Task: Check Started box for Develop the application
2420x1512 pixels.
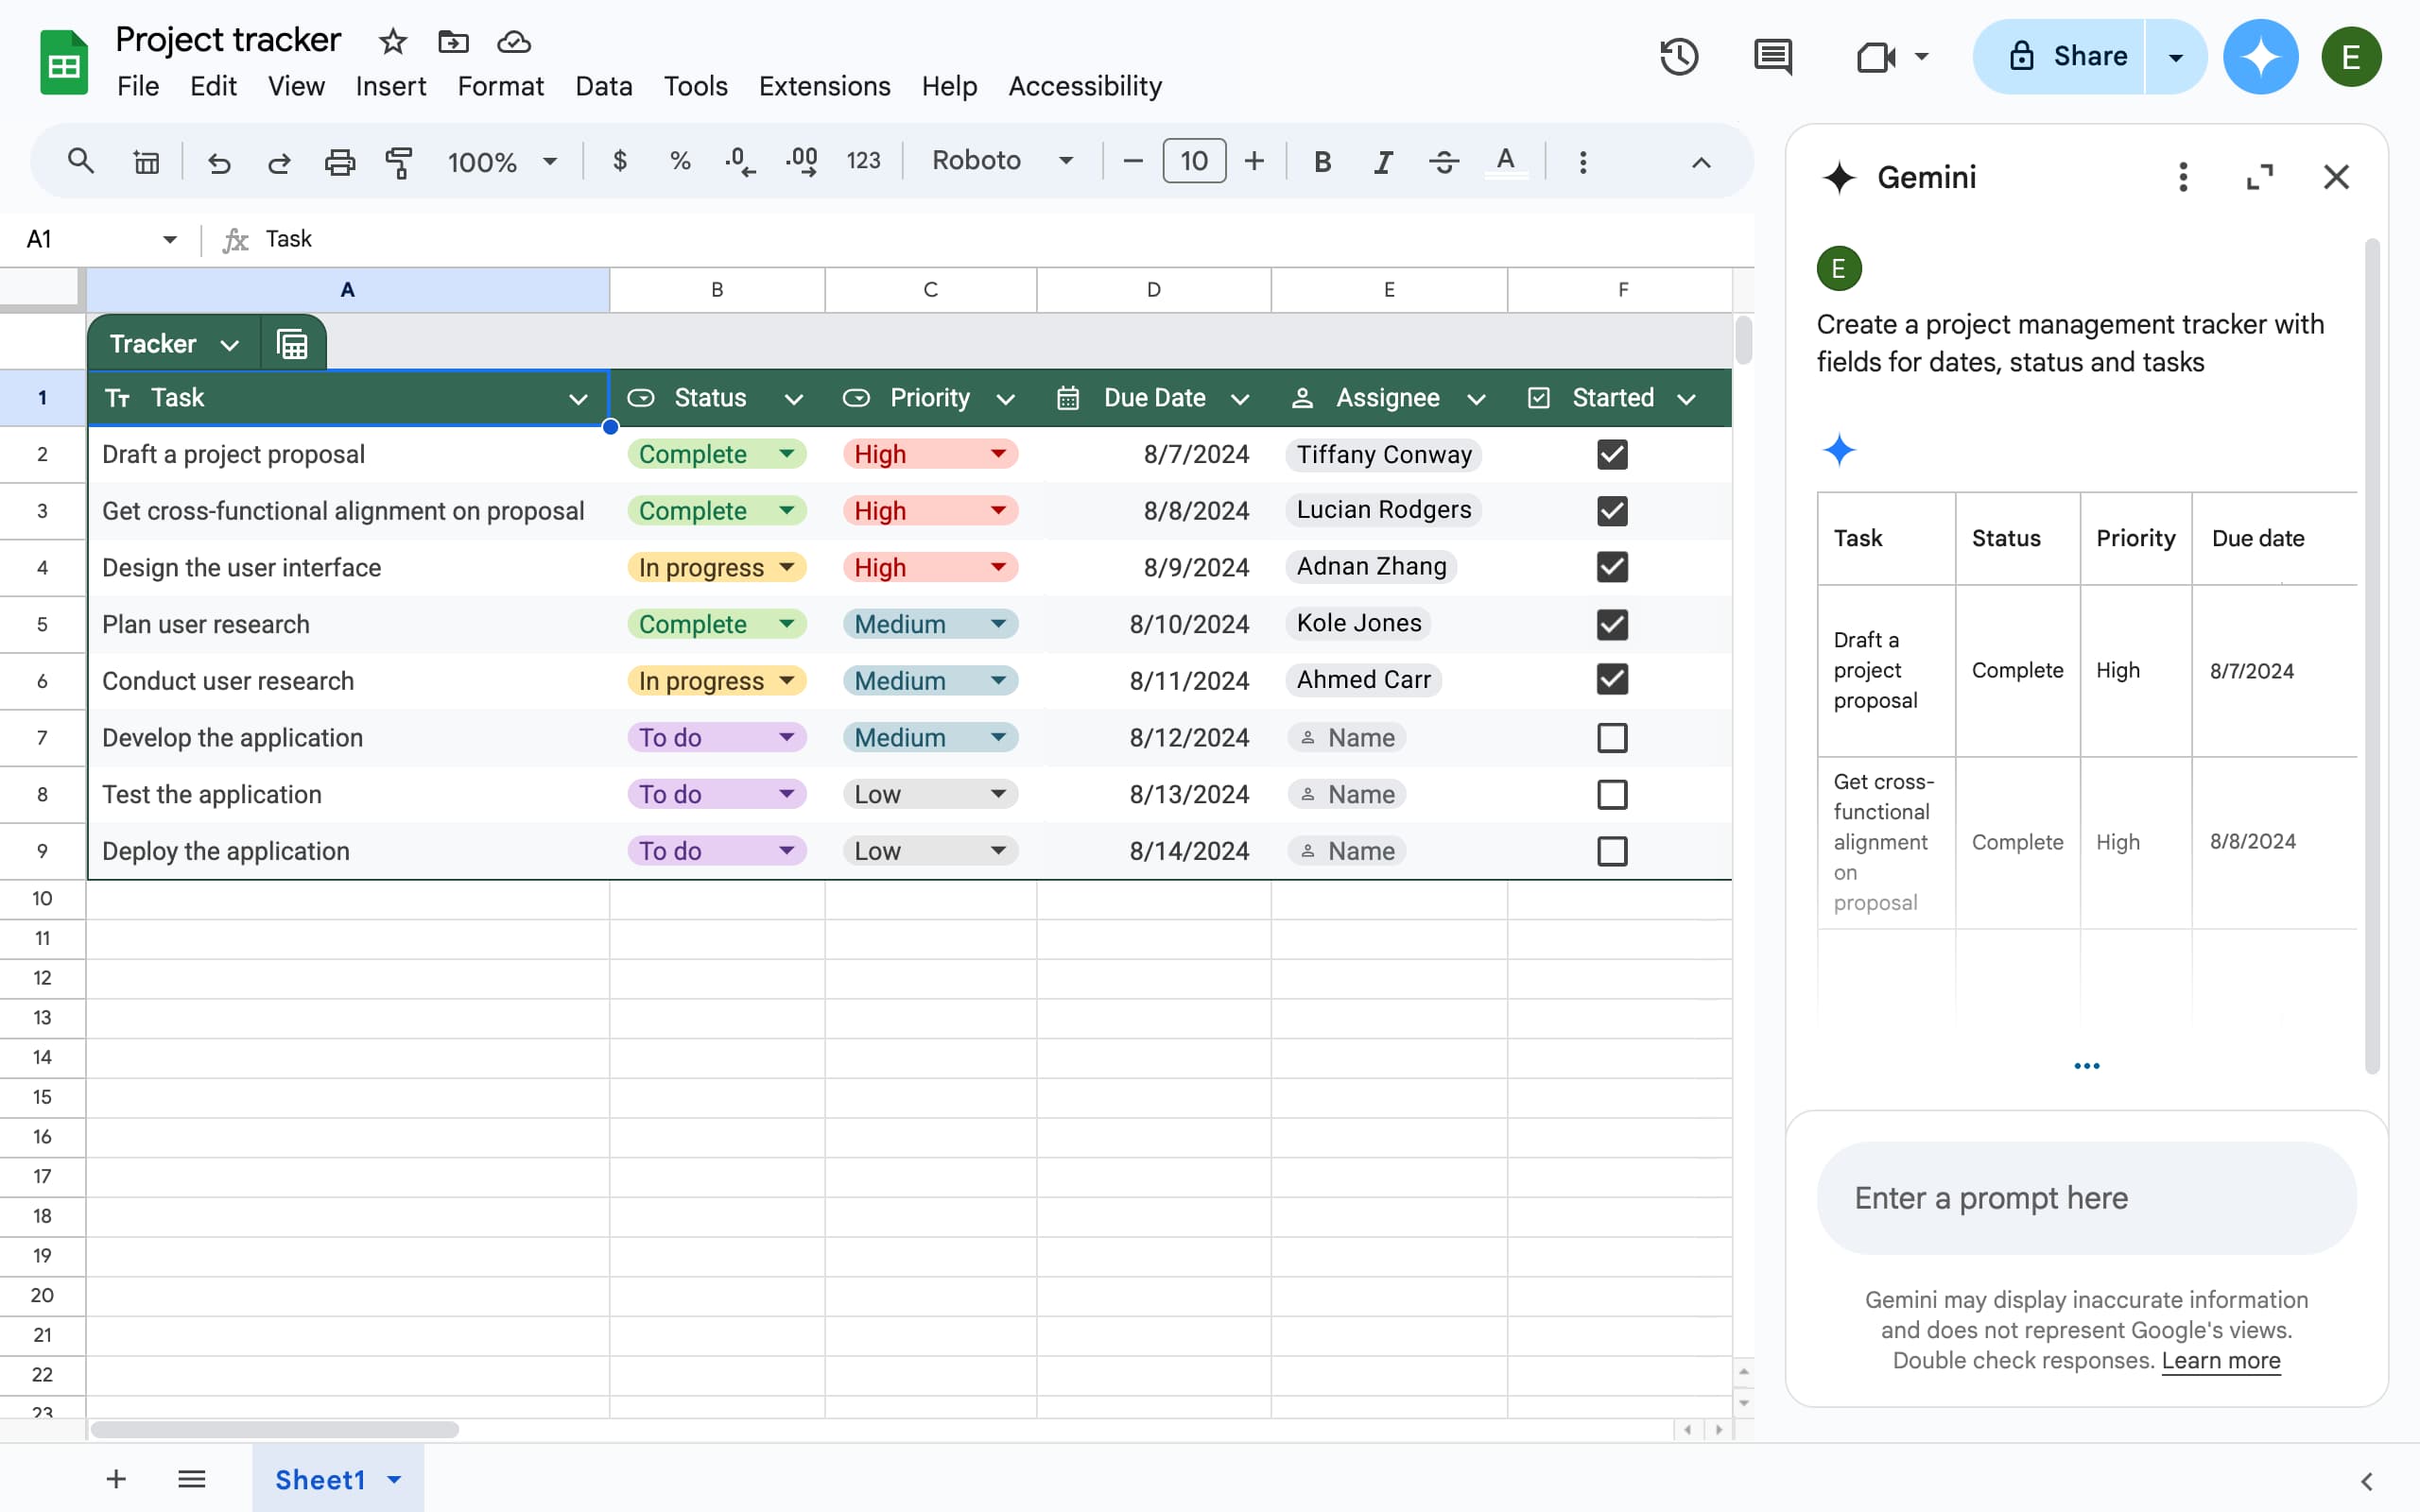Action: pyautogui.click(x=1612, y=738)
